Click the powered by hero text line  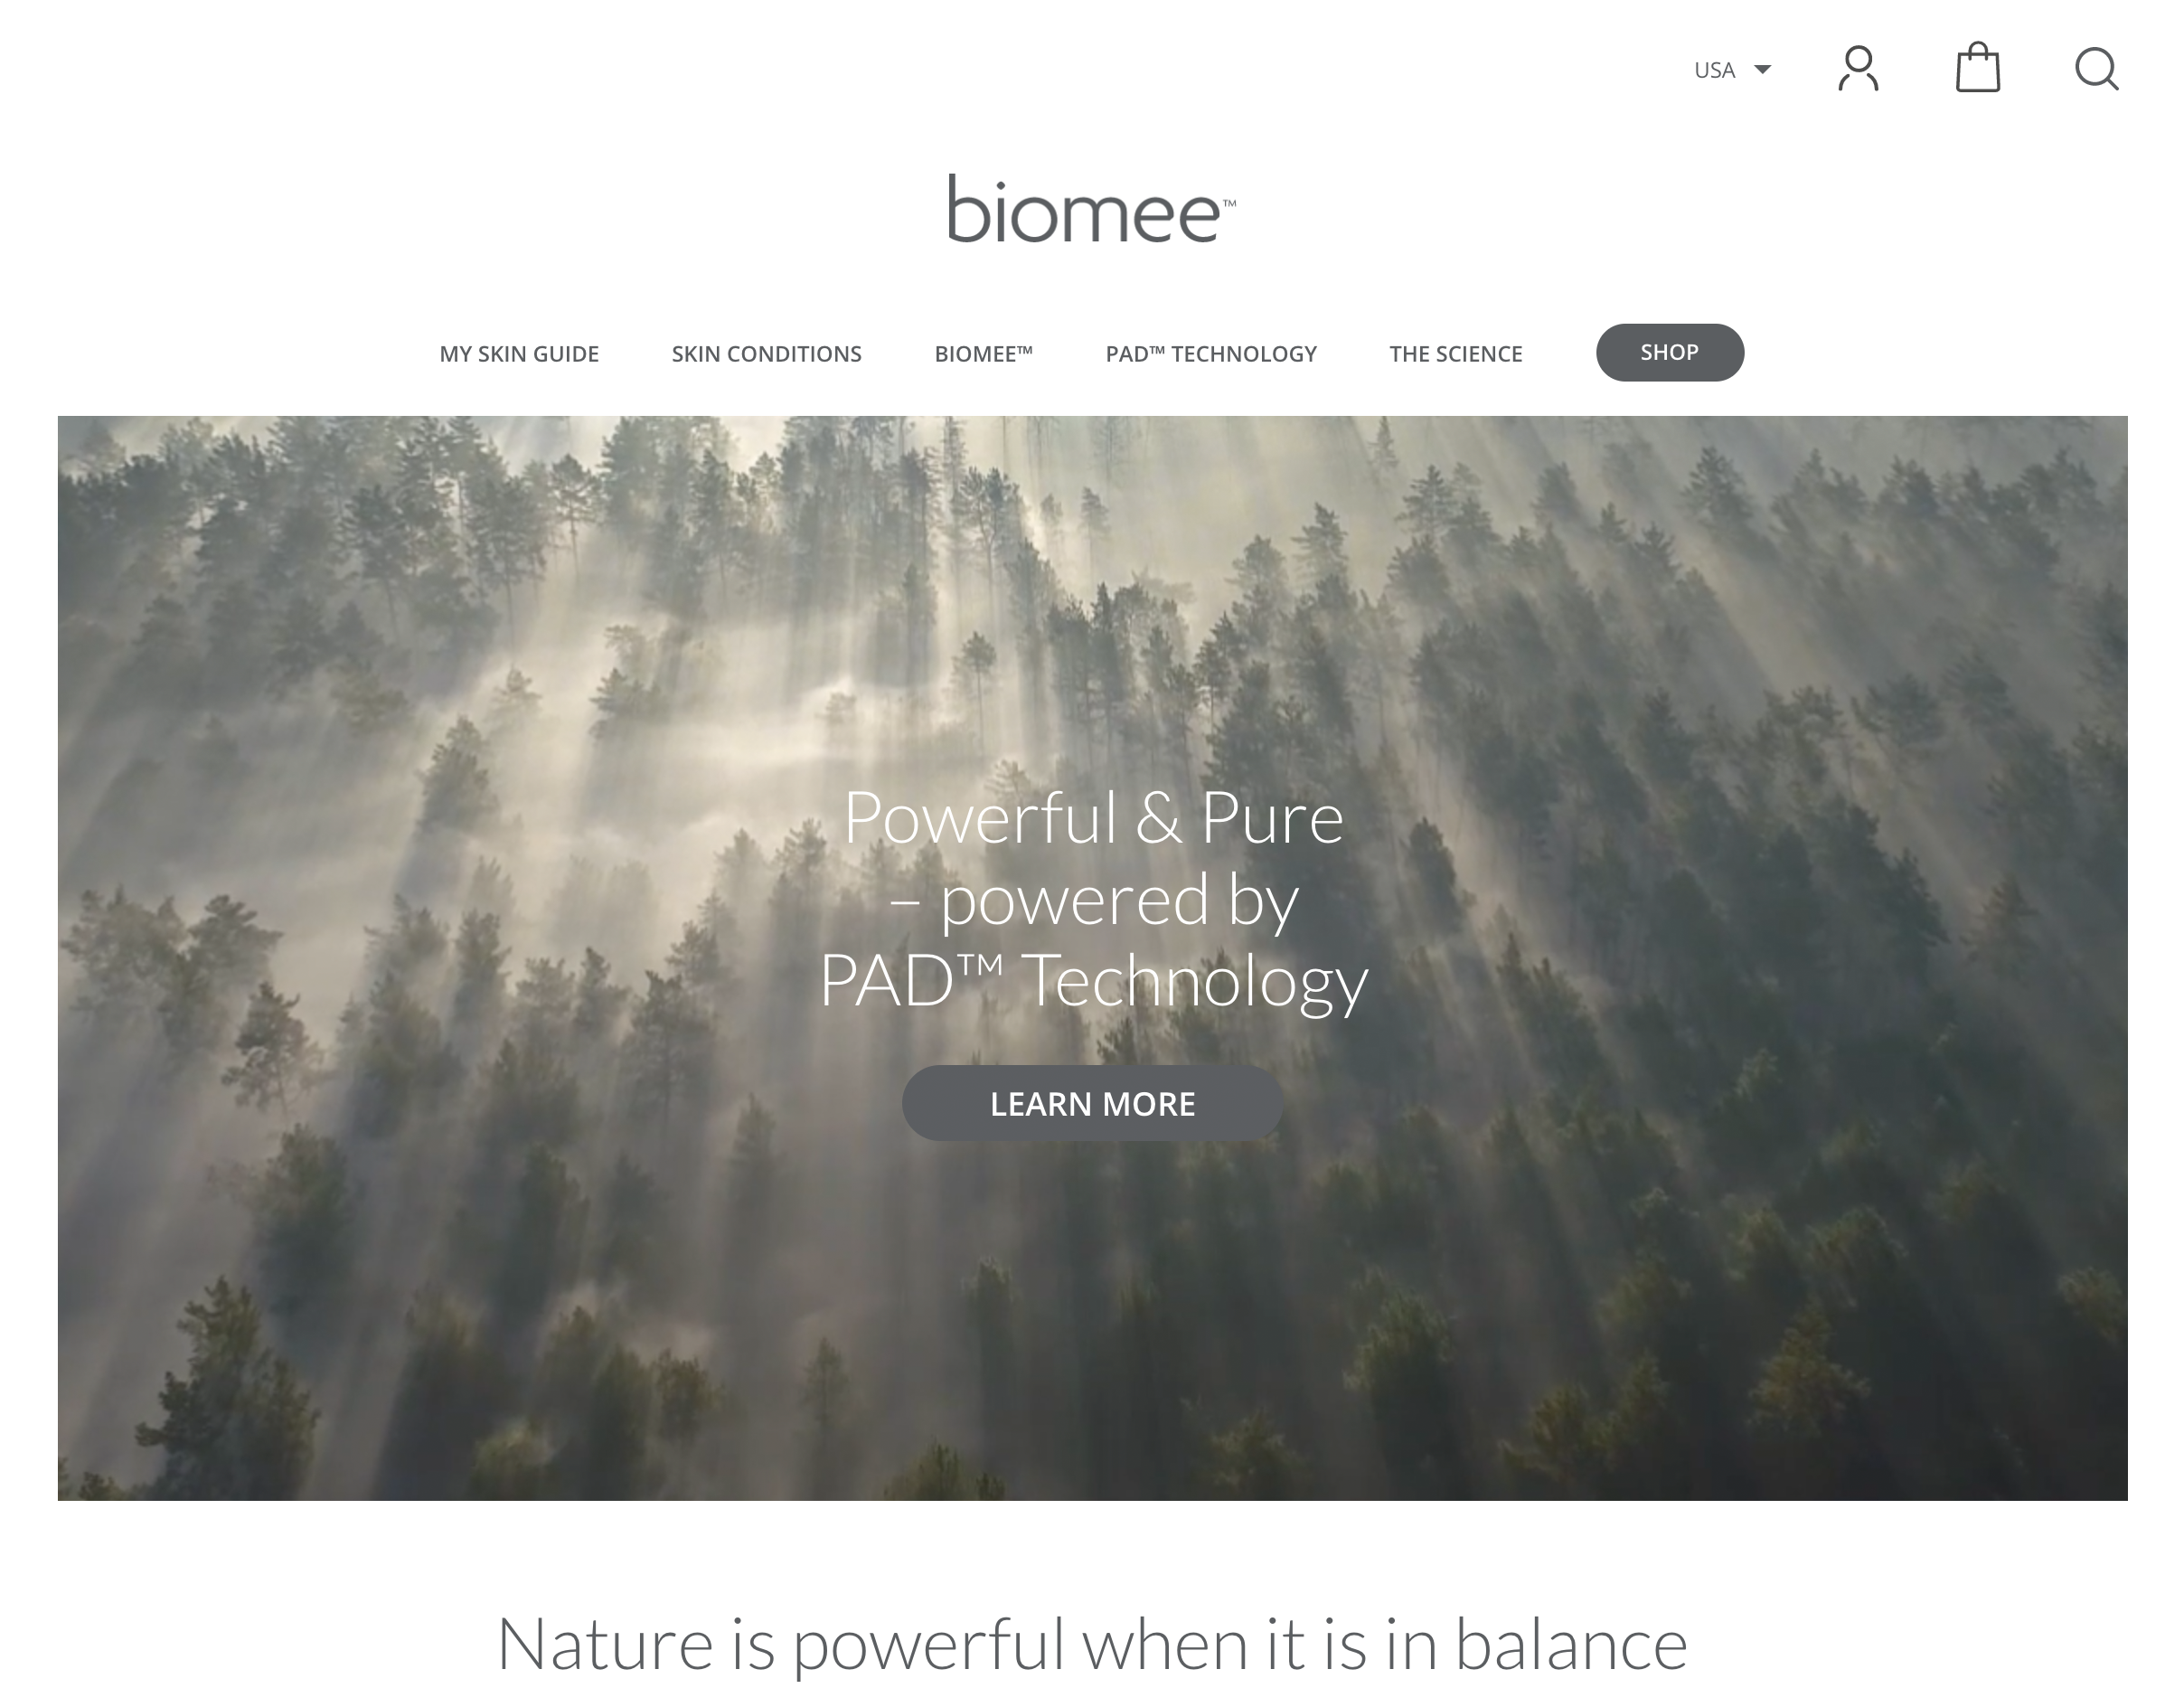tap(1093, 900)
